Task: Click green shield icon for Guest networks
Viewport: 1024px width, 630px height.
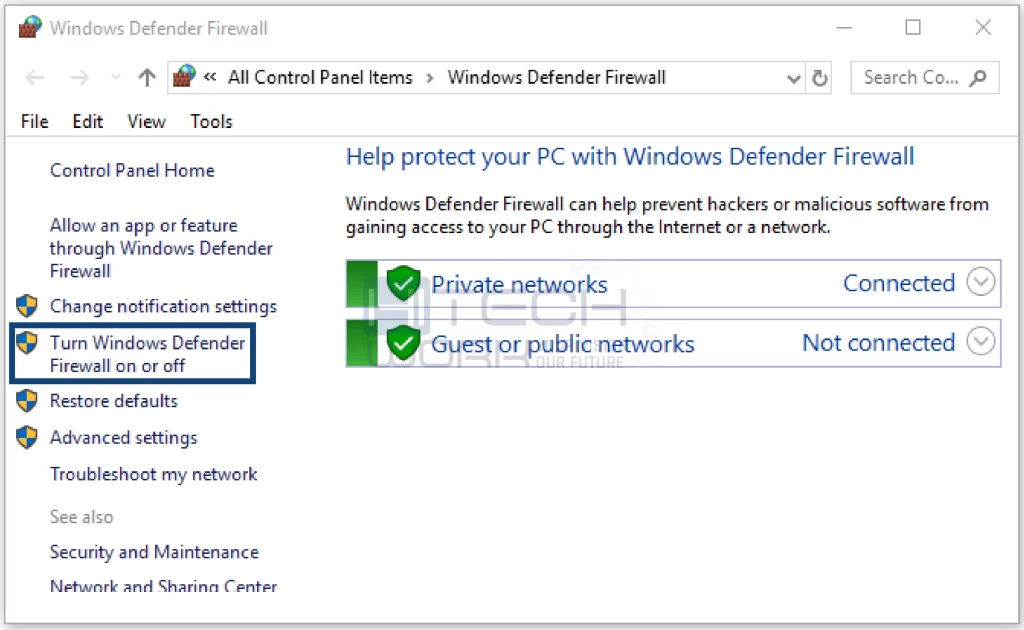Action: (403, 343)
